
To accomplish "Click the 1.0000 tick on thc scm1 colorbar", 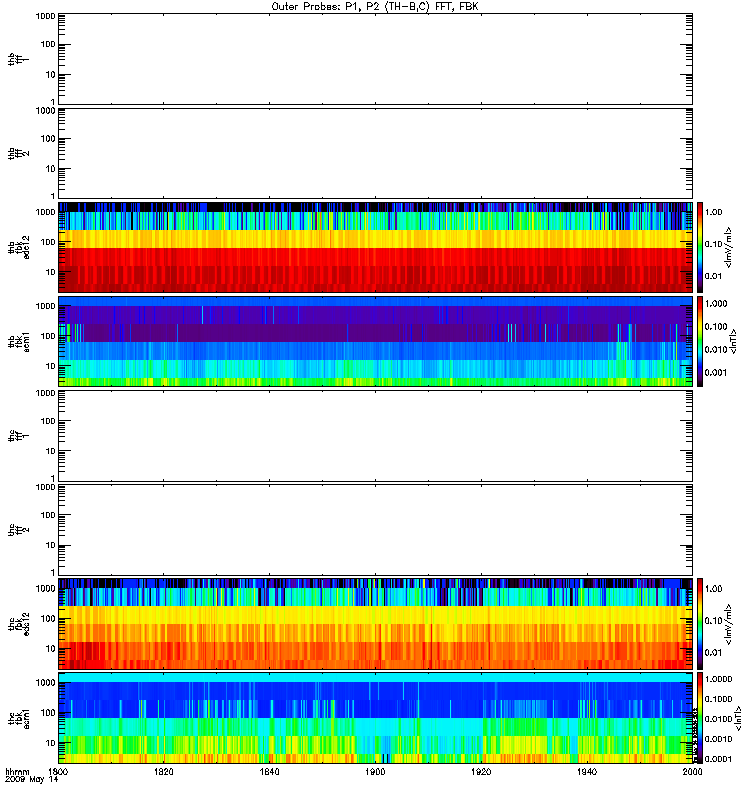I will [718, 679].
